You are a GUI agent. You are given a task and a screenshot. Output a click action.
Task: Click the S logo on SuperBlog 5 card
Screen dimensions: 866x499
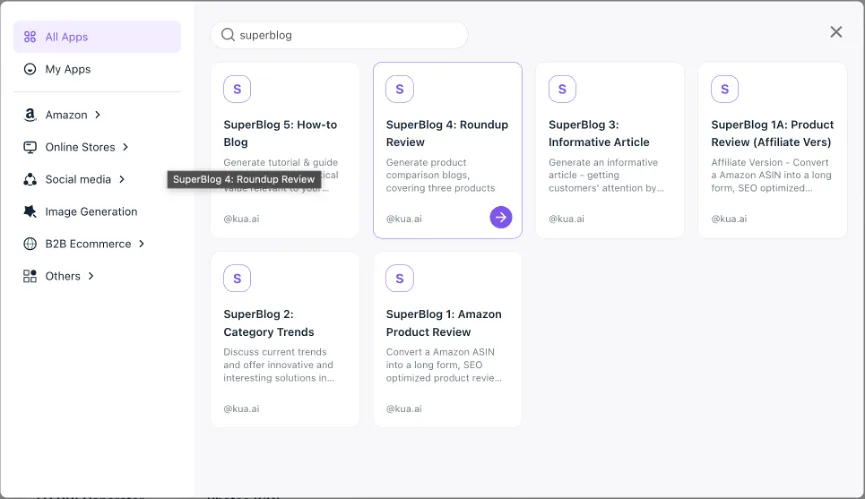click(x=237, y=89)
